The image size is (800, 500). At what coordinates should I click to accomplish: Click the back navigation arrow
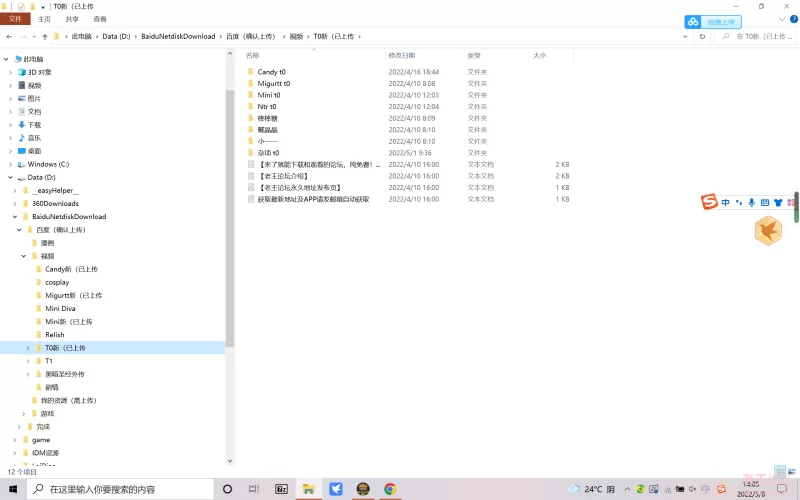(8, 37)
